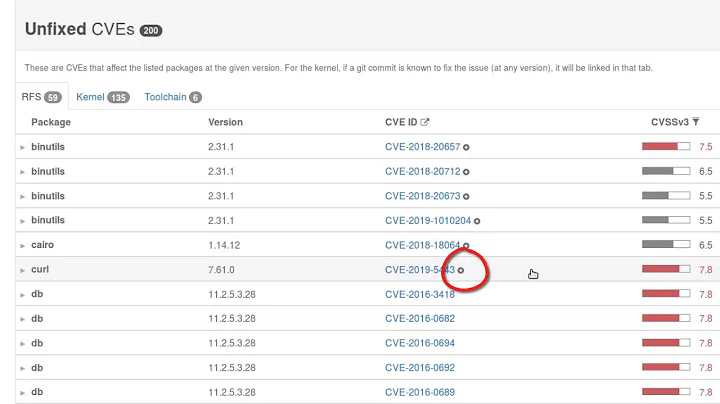Click the 6.5 score for cairo

(706, 245)
